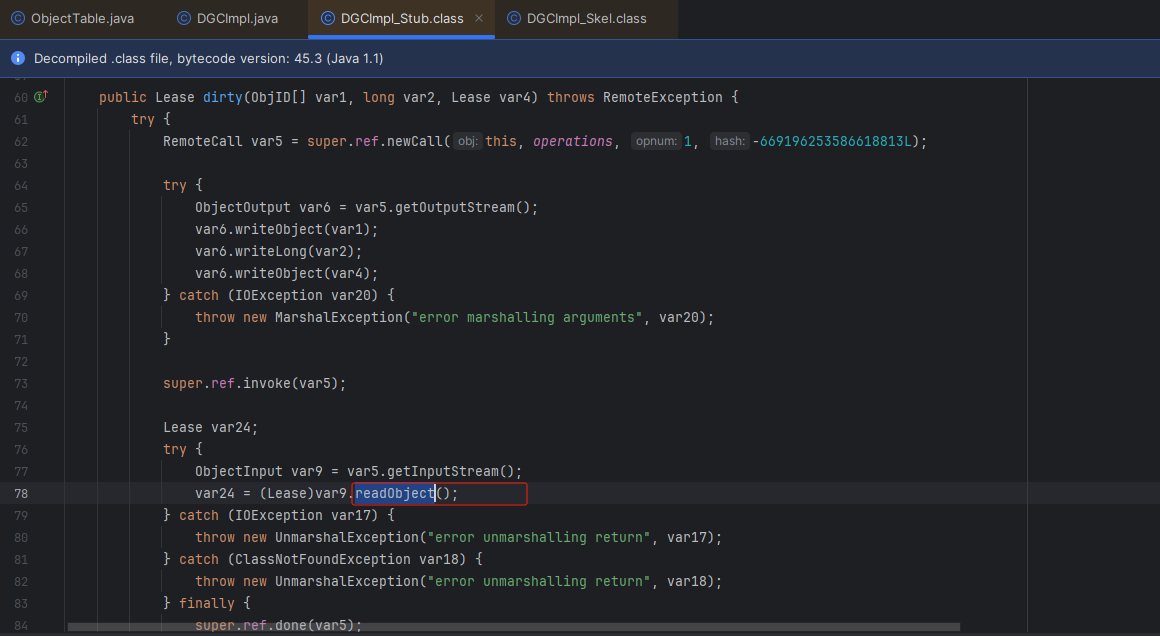Click the info icon in the decompiled banner
This screenshot has width=1160, height=636.
coord(18,59)
